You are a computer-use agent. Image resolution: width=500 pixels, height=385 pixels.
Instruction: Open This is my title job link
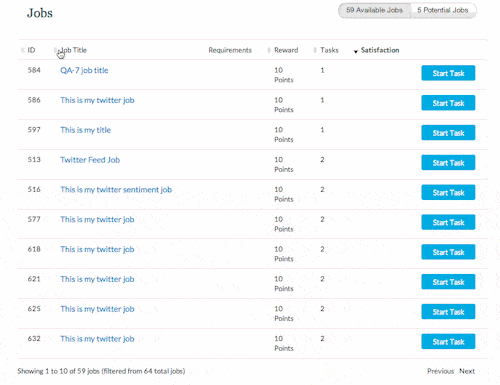(x=85, y=130)
